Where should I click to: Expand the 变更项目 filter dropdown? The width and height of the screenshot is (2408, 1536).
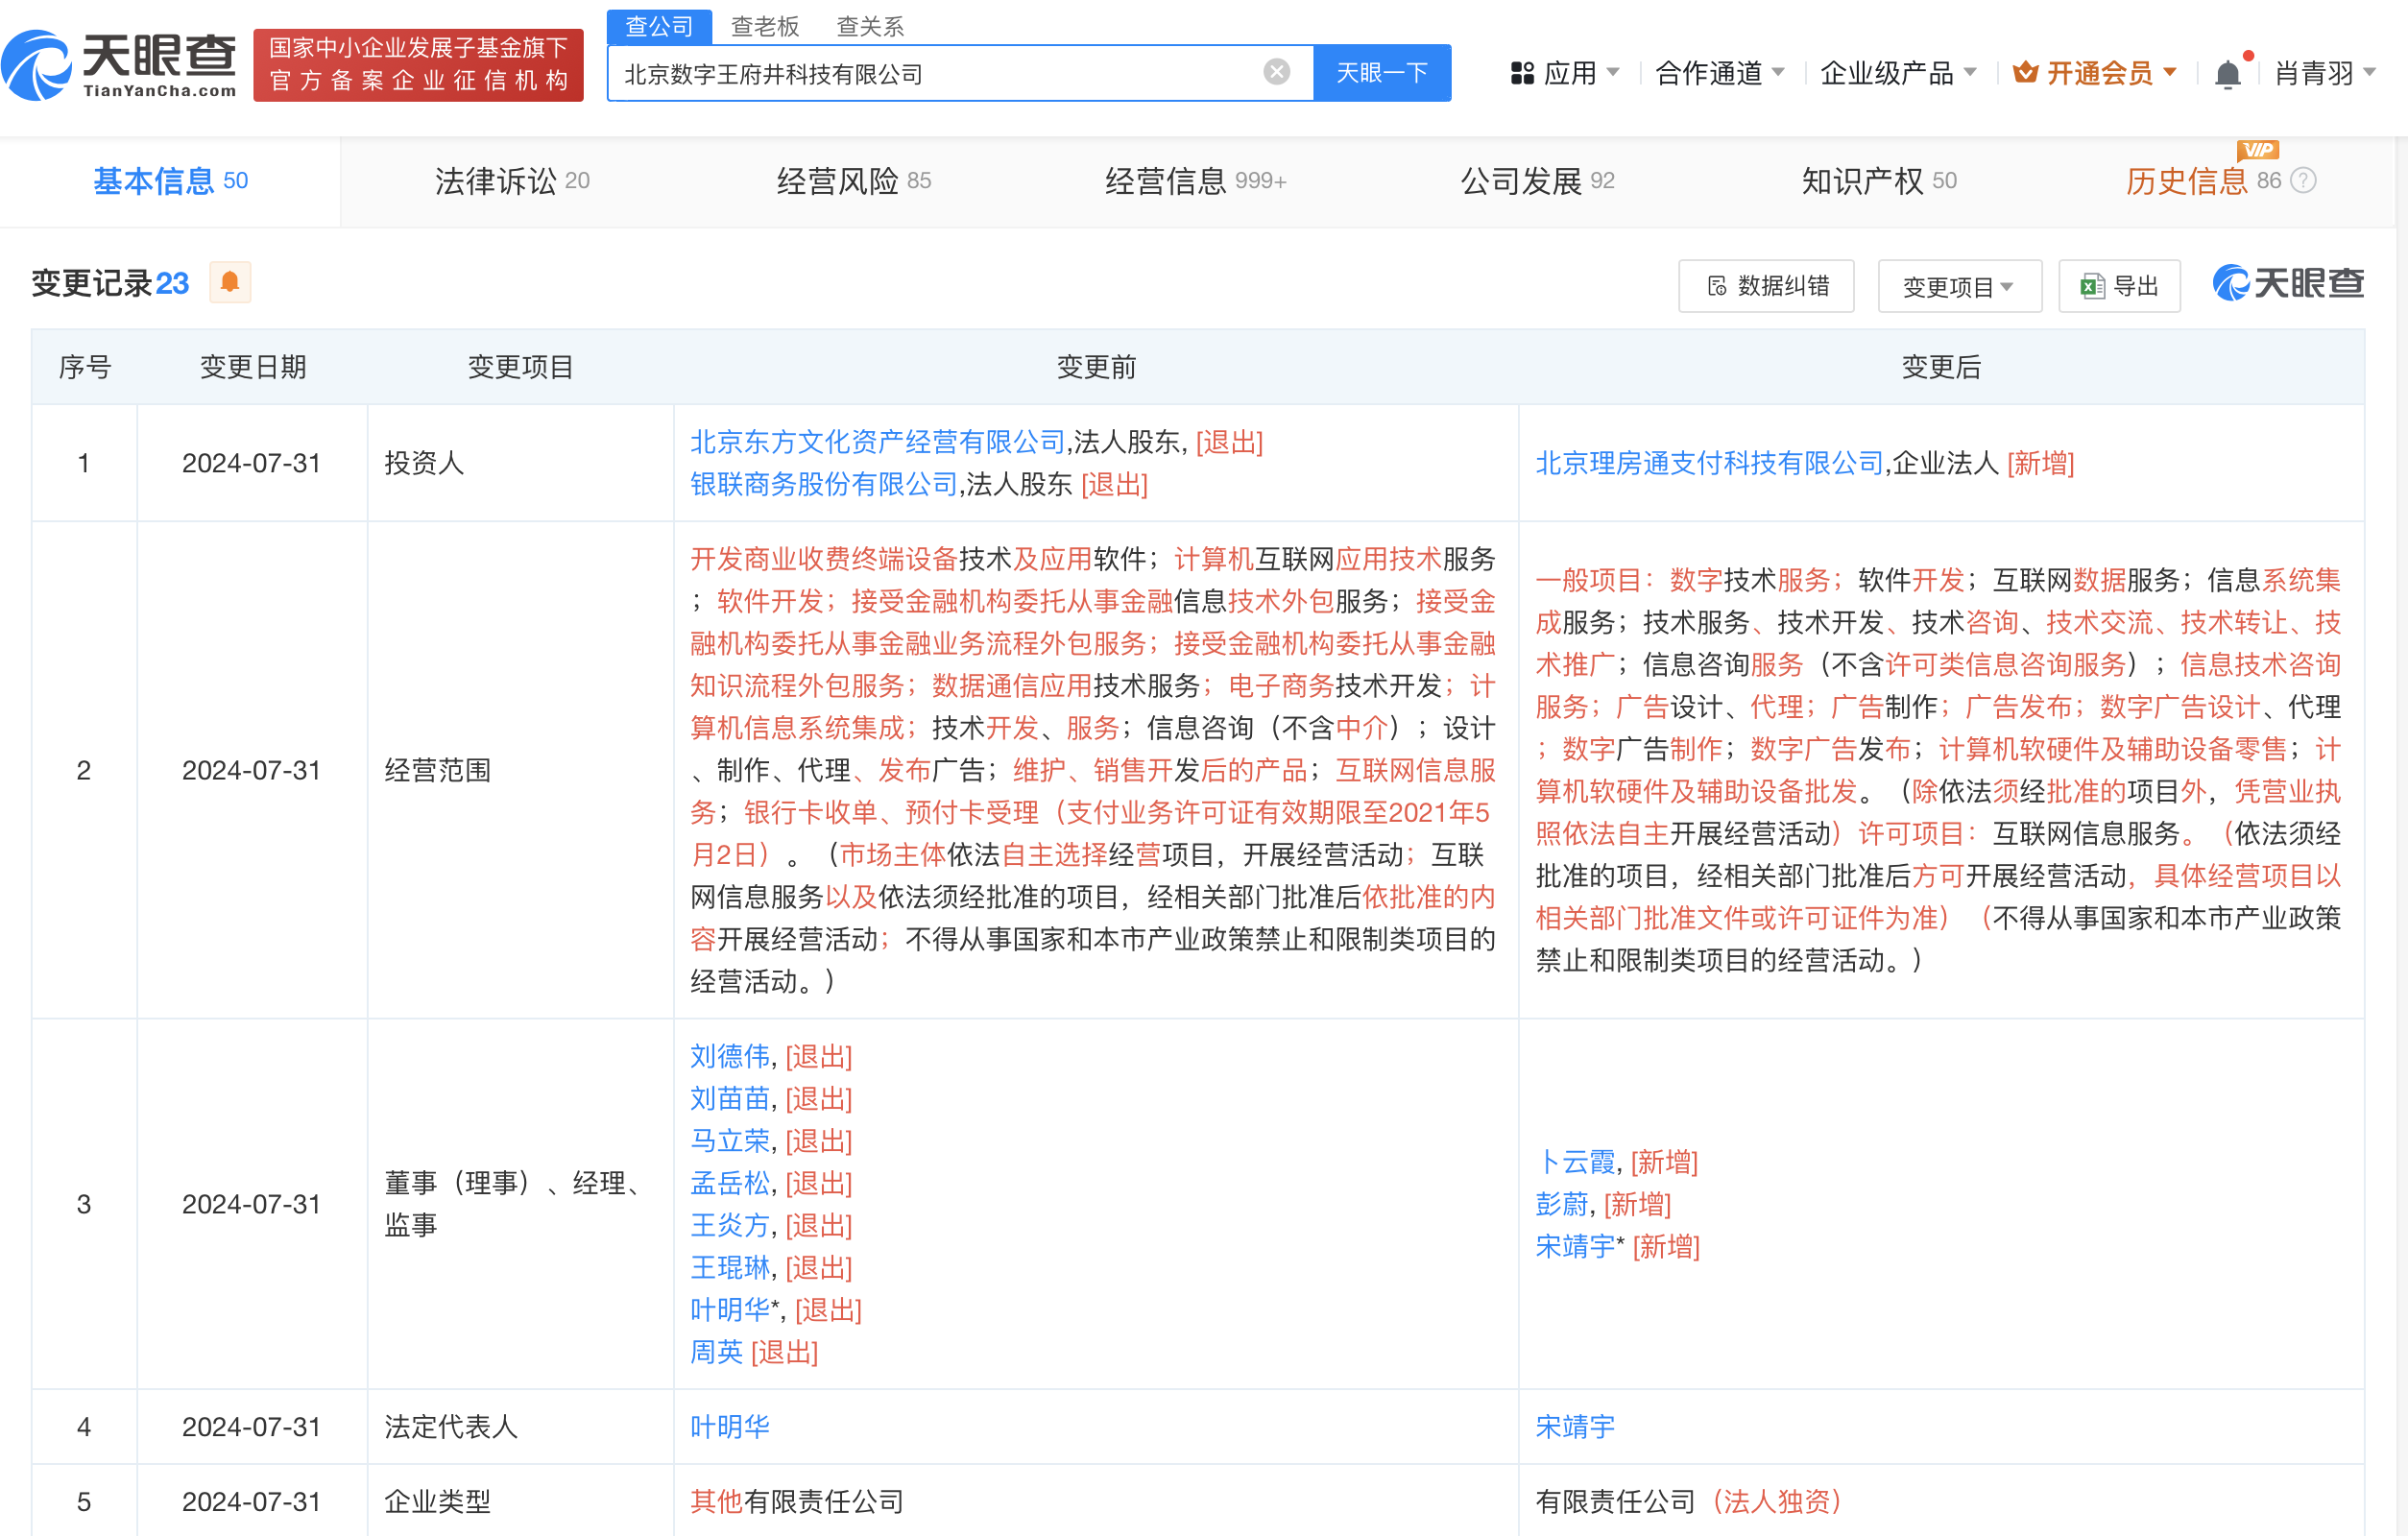click(1958, 287)
